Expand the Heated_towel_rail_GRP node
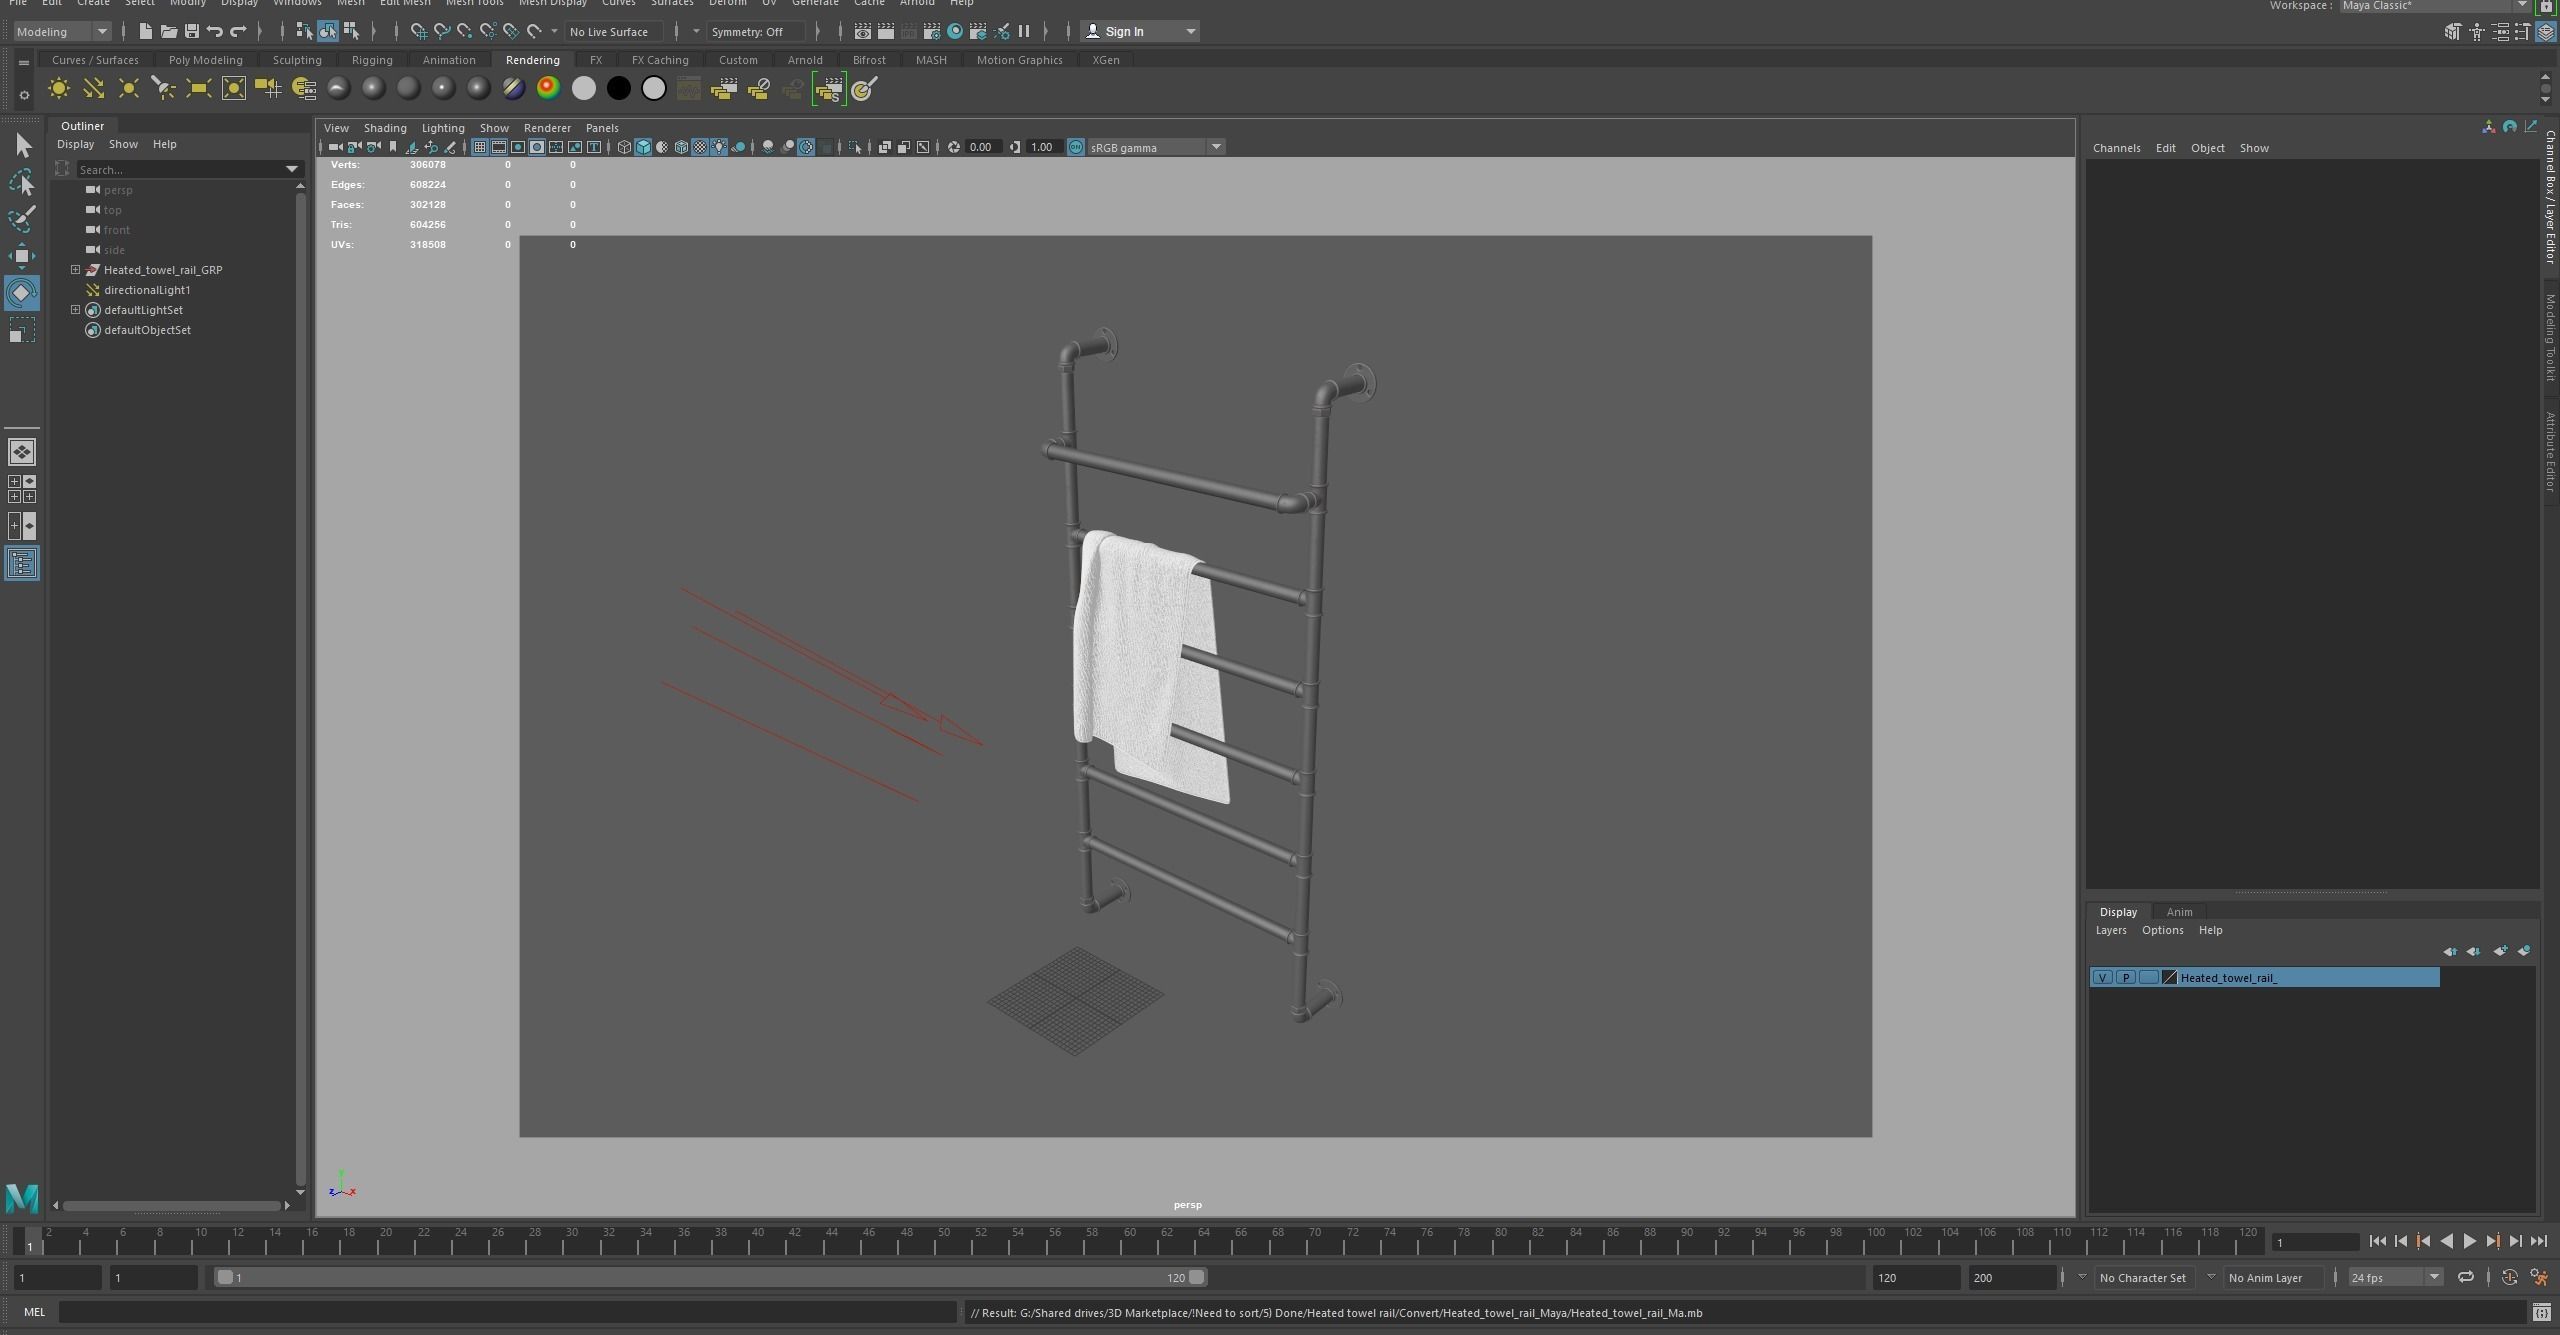 pyautogui.click(x=75, y=270)
